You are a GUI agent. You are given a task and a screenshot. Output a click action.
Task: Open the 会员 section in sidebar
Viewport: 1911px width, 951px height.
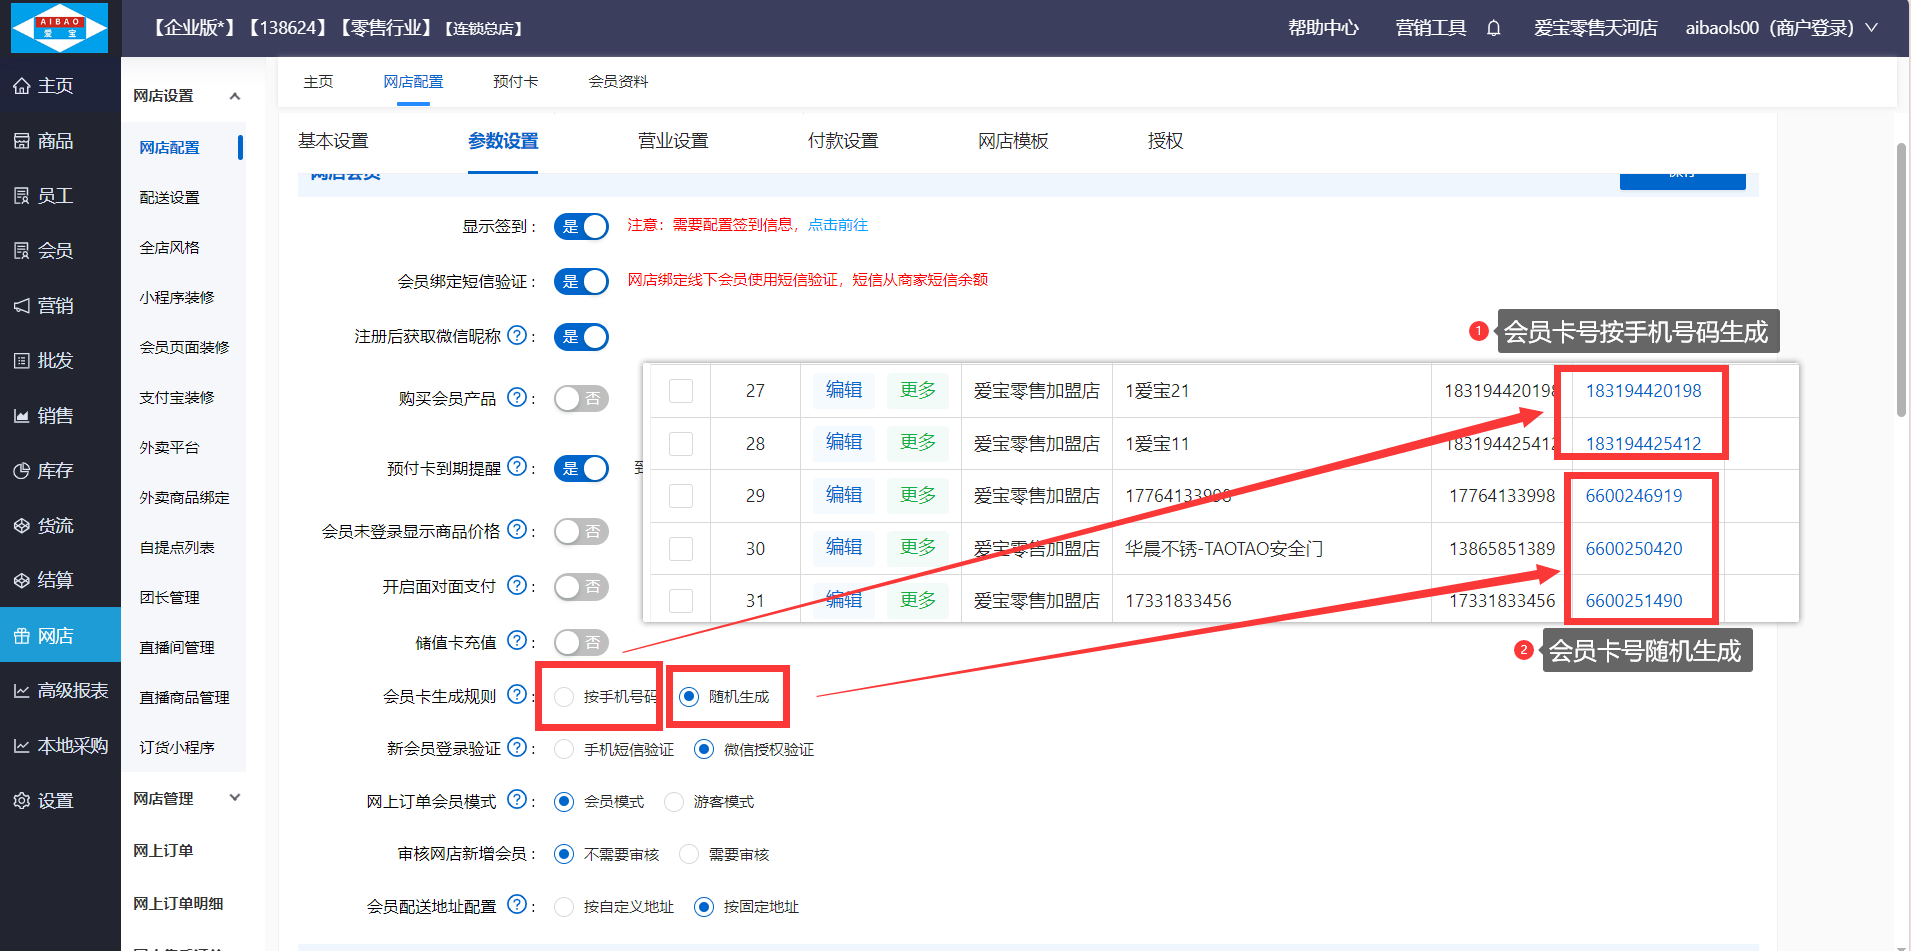[22, 251]
